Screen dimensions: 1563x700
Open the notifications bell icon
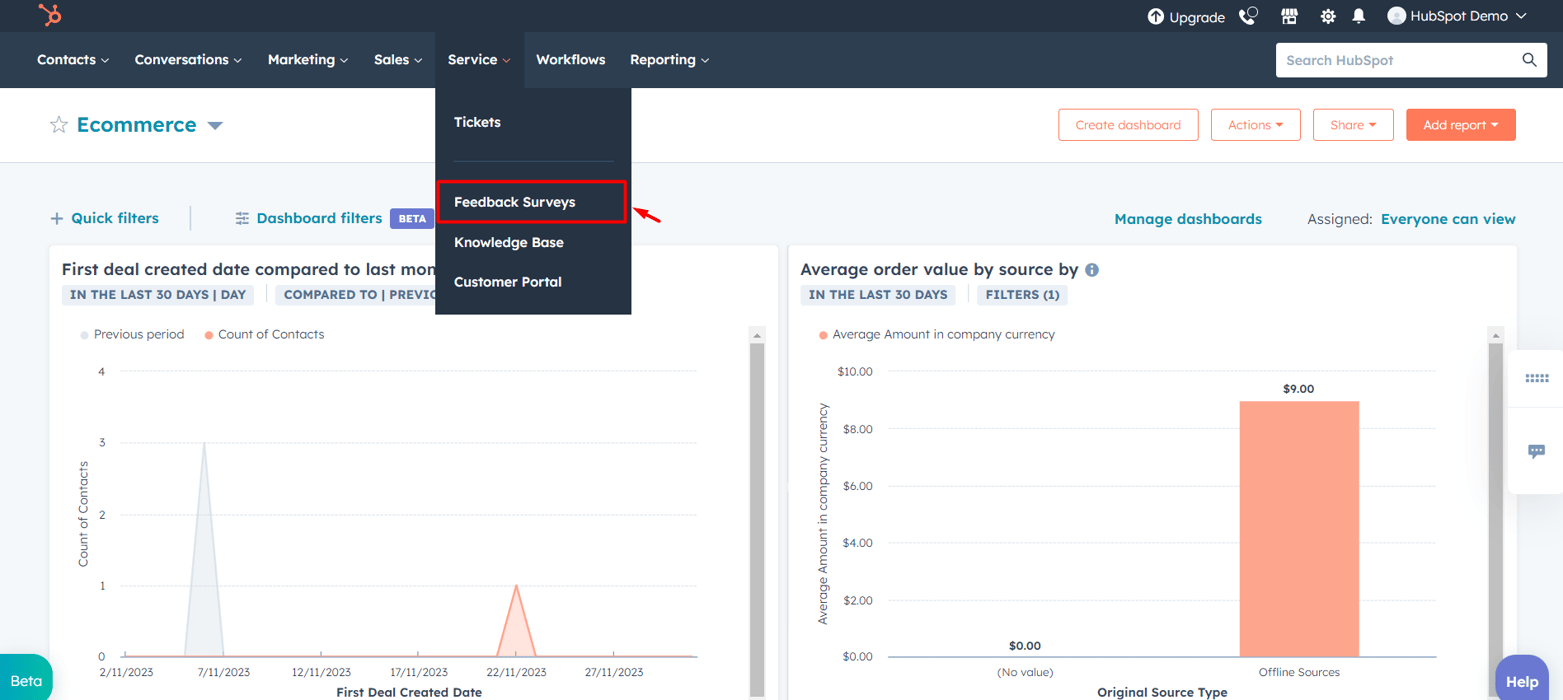[x=1358, y=15]
